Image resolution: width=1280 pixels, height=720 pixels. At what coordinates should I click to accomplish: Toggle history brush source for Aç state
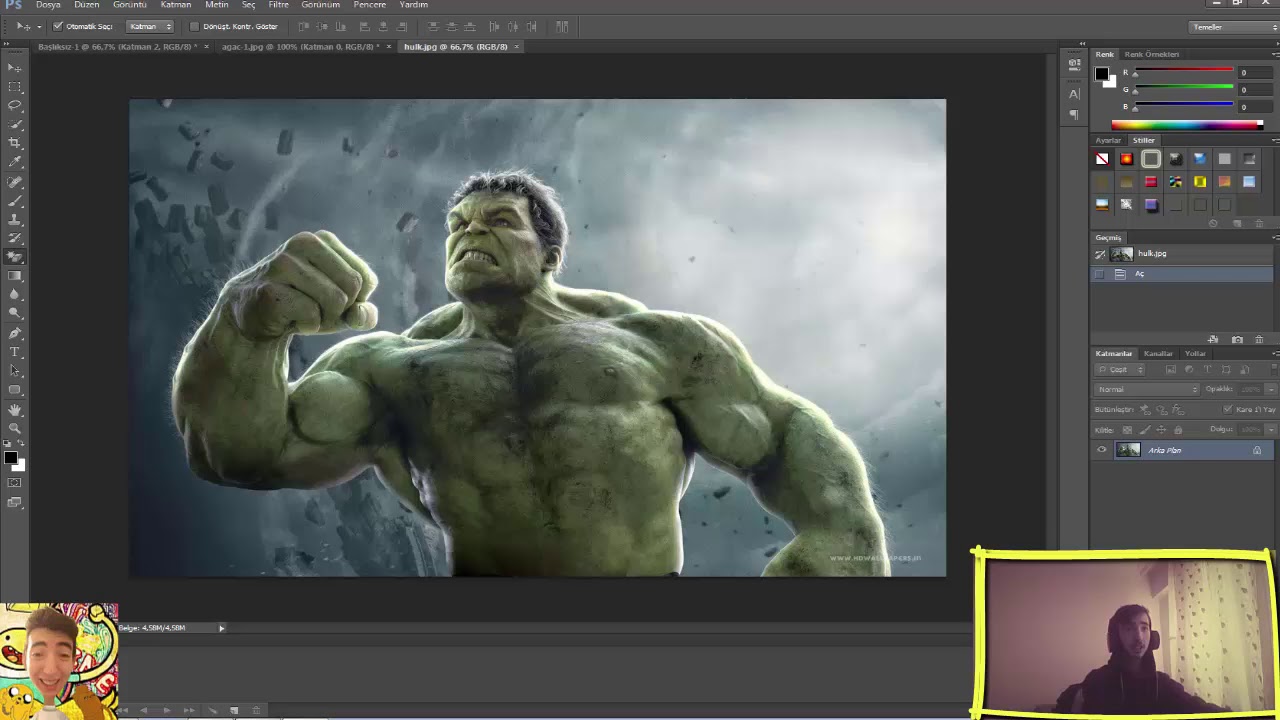[1100, 274]
